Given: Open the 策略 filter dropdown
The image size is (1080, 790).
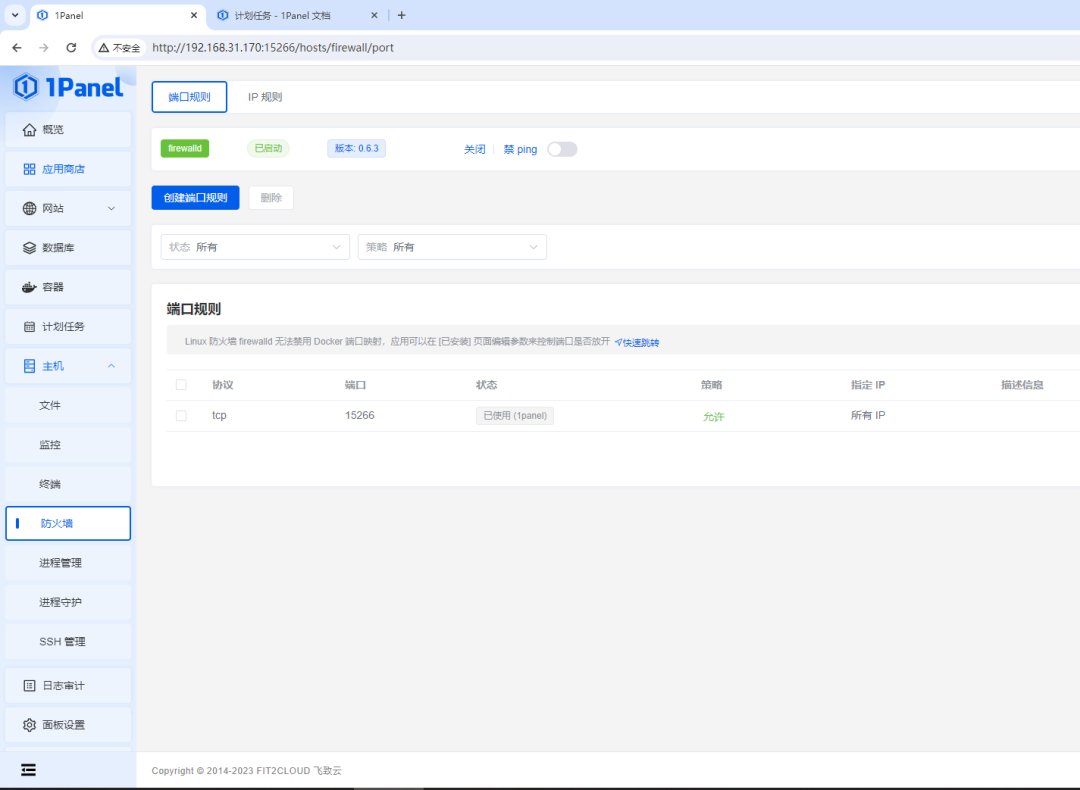Looking at the screenshot, I should pos(452,246).
